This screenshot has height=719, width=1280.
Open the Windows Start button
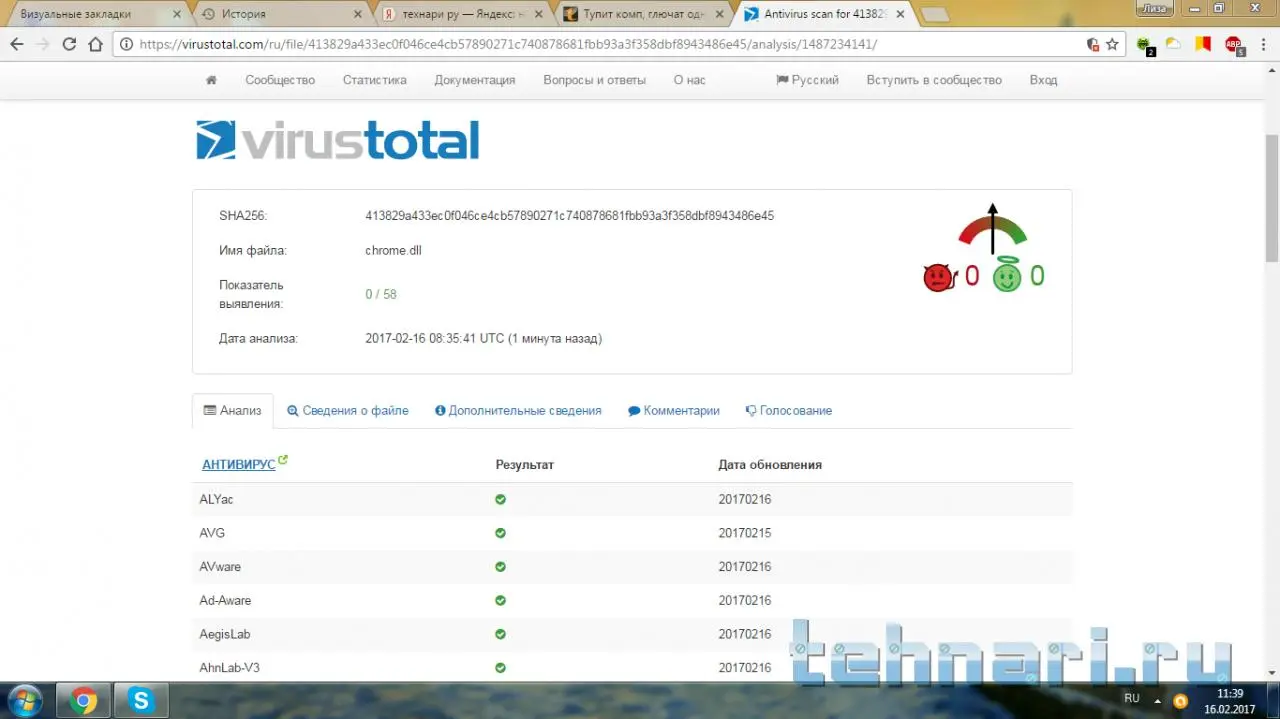click(24, 700)
